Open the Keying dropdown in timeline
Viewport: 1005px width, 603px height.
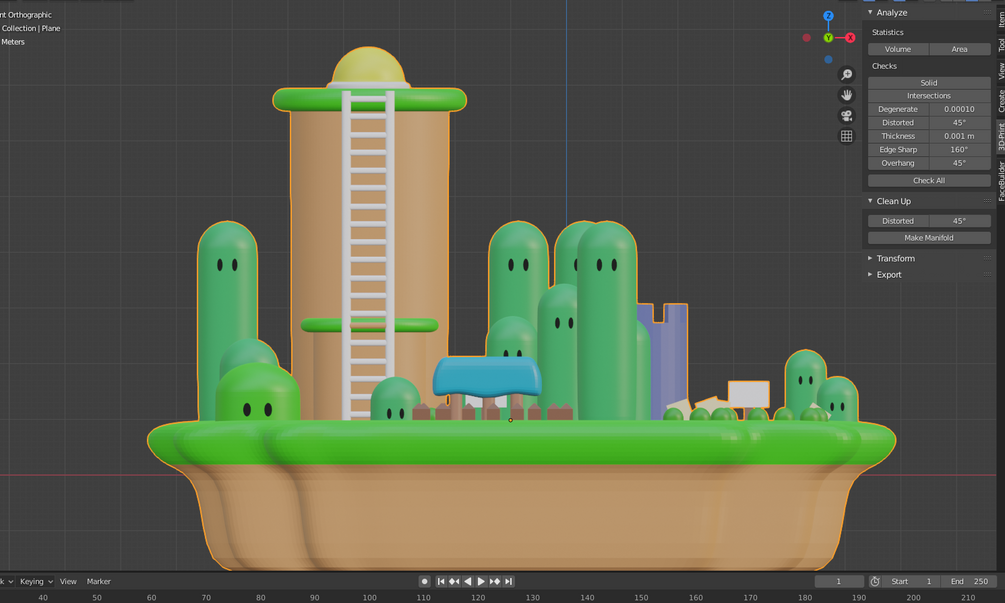36,581
